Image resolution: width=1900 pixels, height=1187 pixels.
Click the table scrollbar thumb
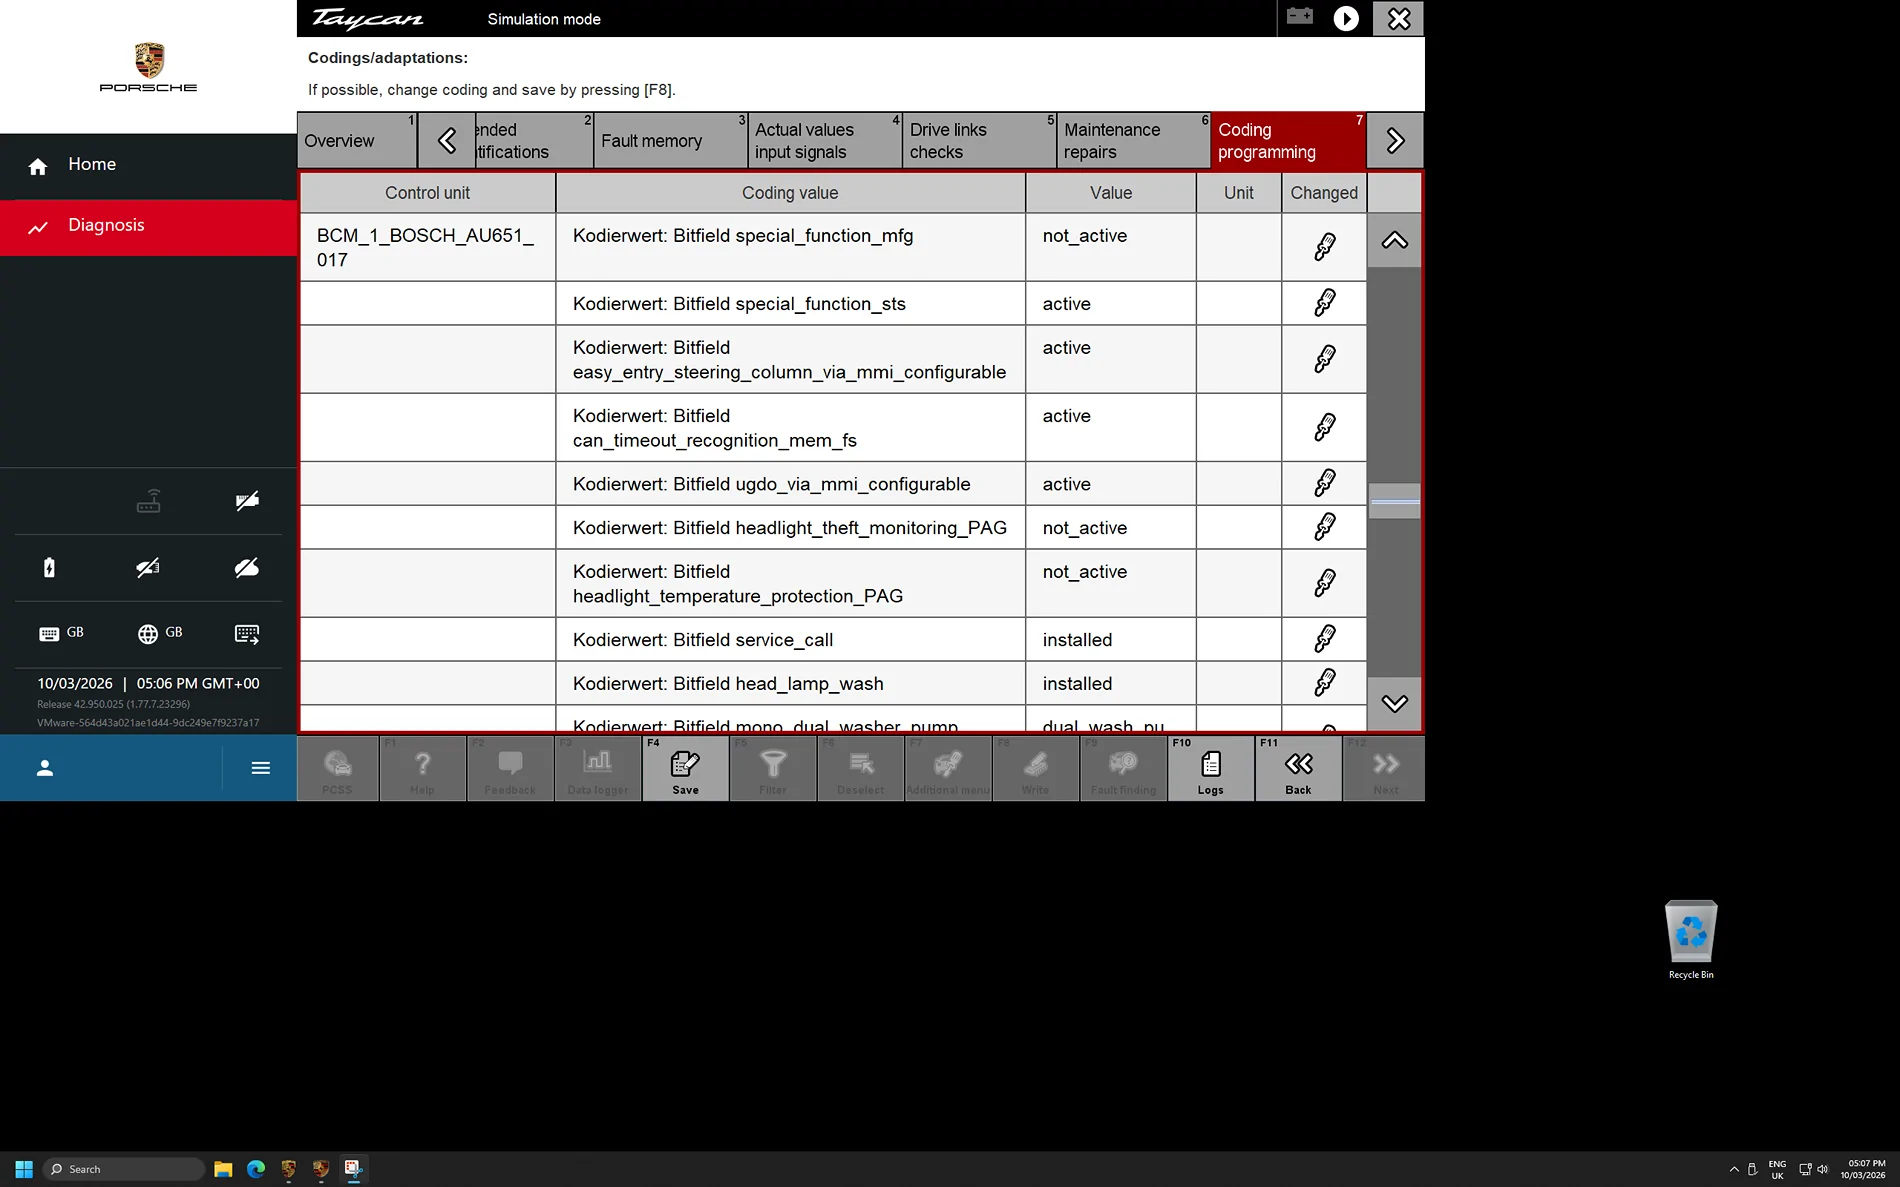(x=1394, y=501)
